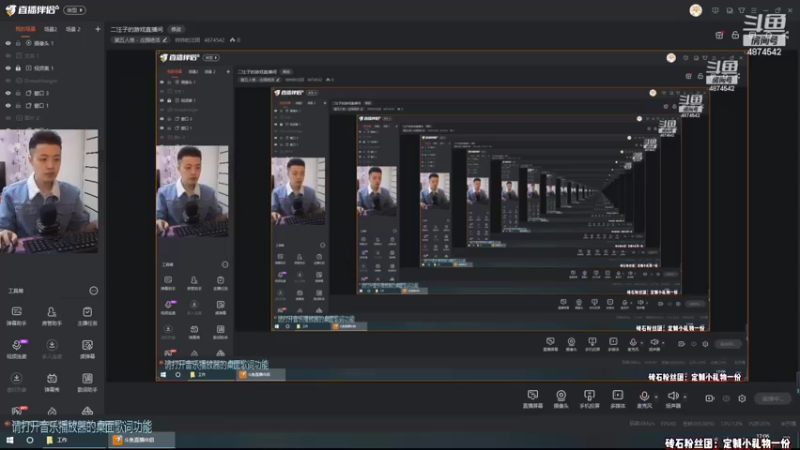This screenshot has width=800, height=450.
Task: Open 房管助手 in the outer 工具箱 panel
Action: (52, 316)
